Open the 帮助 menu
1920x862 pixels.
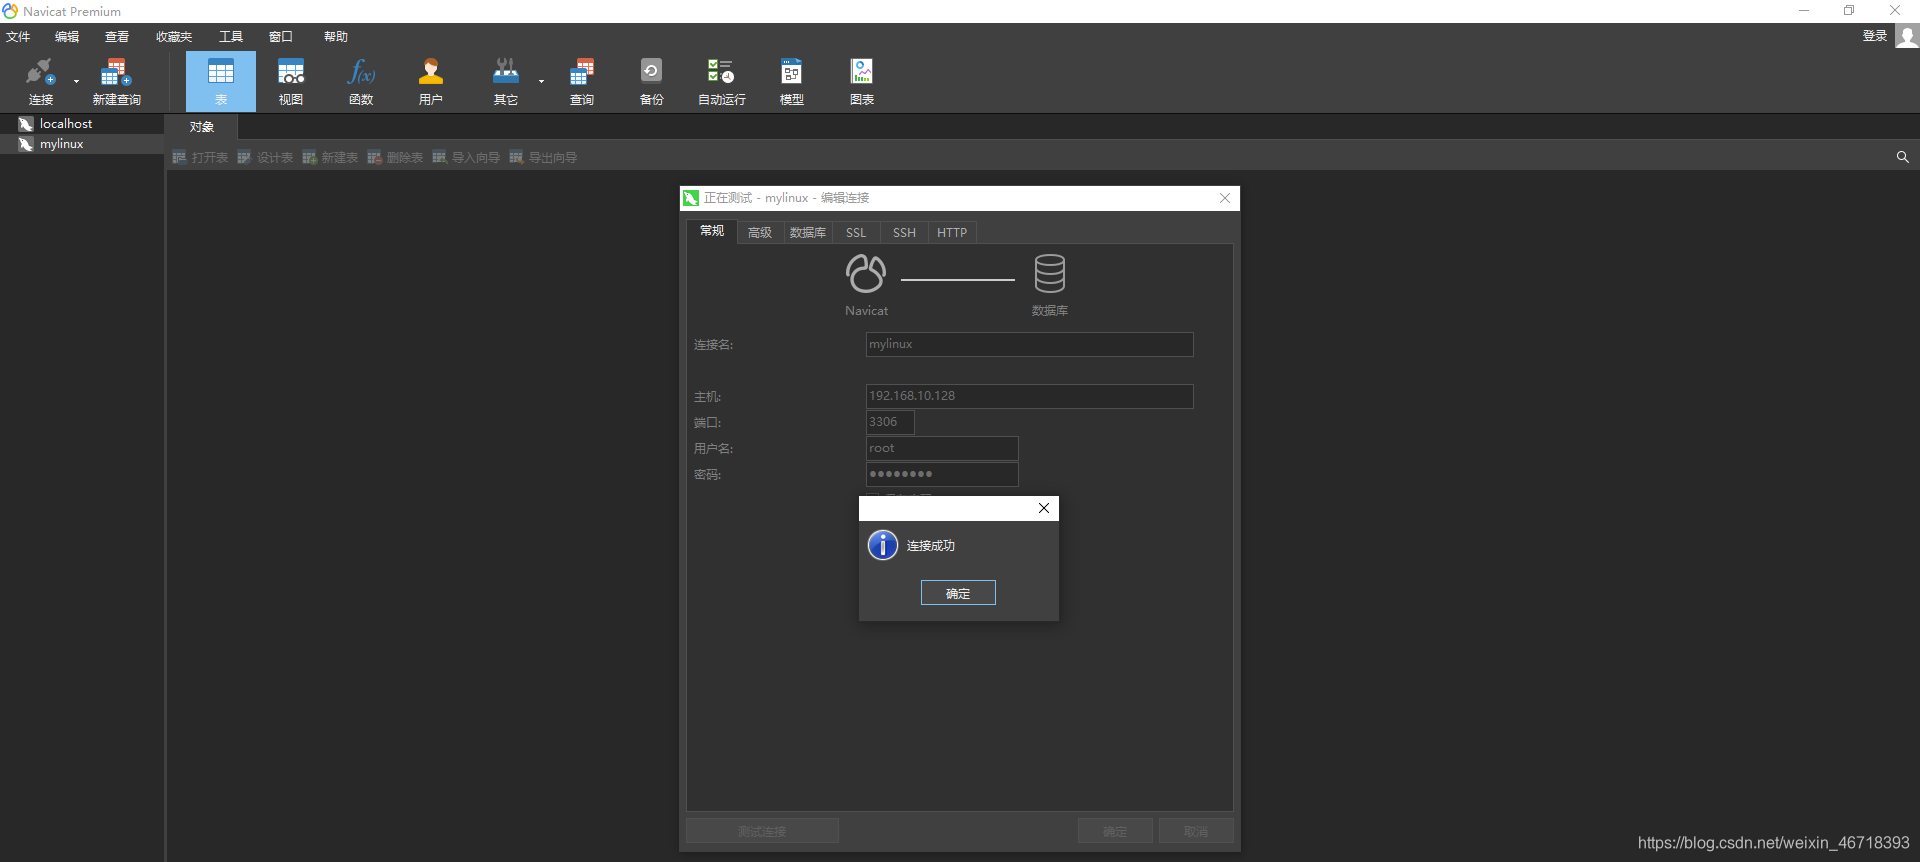[336, 37]
